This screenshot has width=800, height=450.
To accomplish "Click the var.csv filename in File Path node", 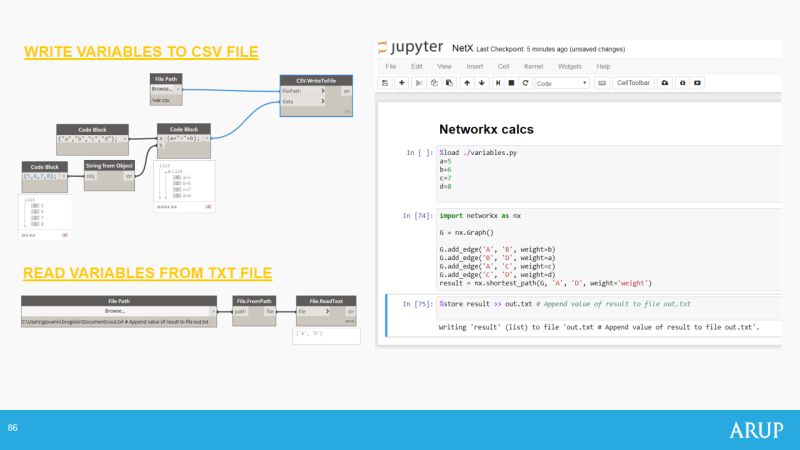I will pos(161,100).
